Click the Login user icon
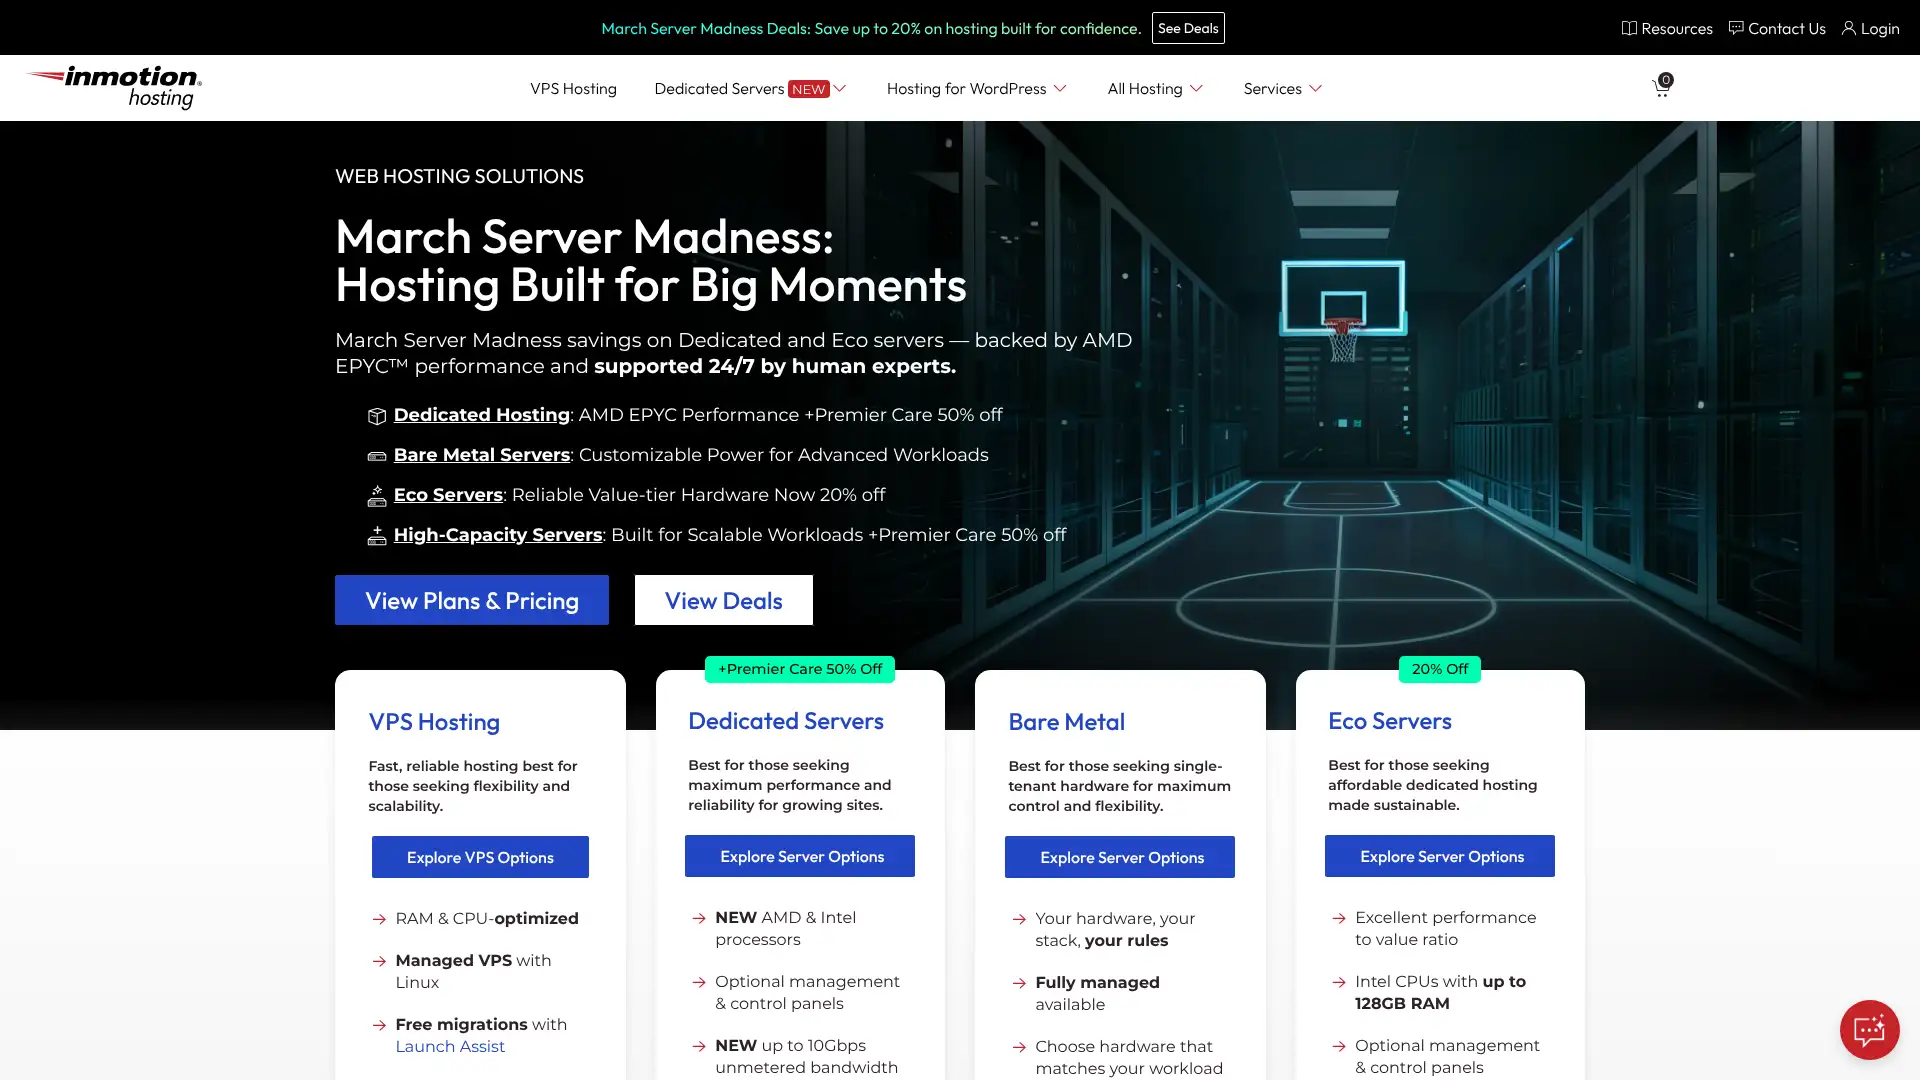This screenshot has height=1080, width=1920. tap(1849, 28)
